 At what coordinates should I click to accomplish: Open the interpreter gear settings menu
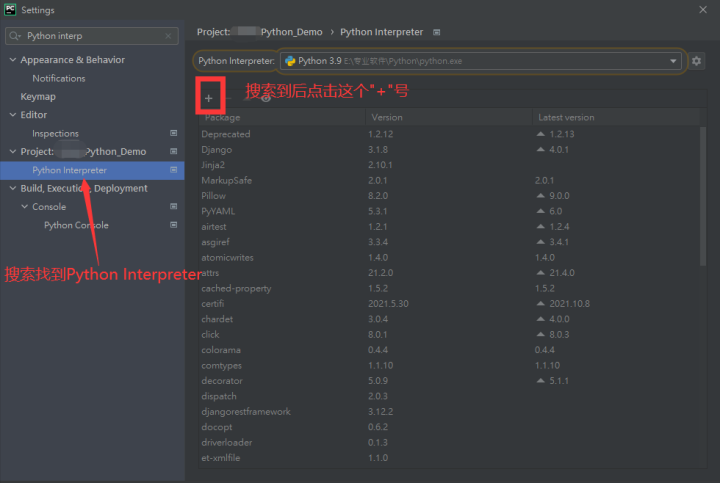pos(696,61)
